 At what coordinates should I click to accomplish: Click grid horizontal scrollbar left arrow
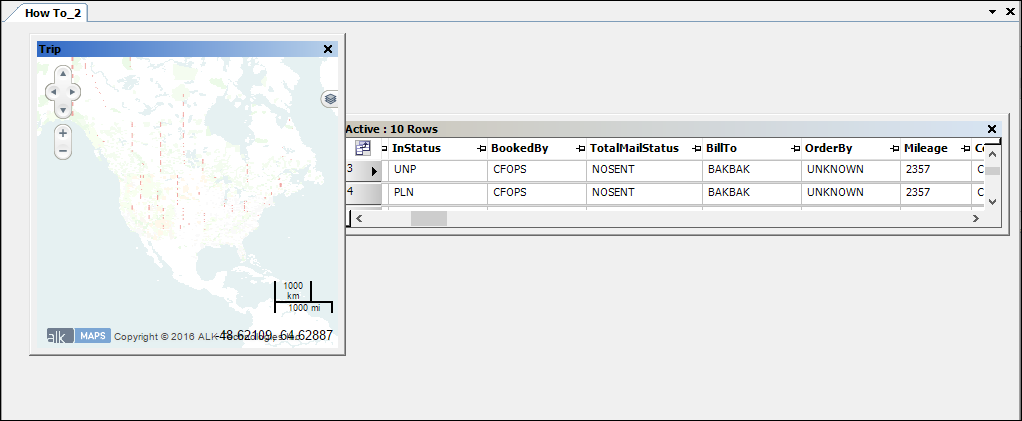358,218
